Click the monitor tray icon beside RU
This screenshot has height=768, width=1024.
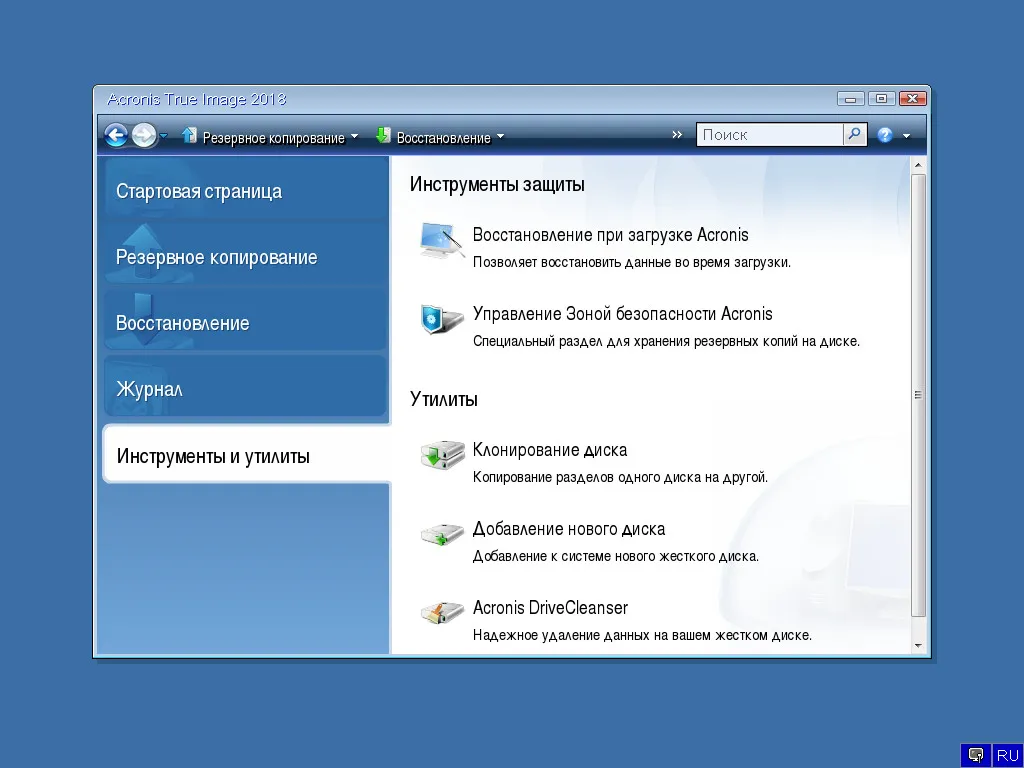[976, 755]
